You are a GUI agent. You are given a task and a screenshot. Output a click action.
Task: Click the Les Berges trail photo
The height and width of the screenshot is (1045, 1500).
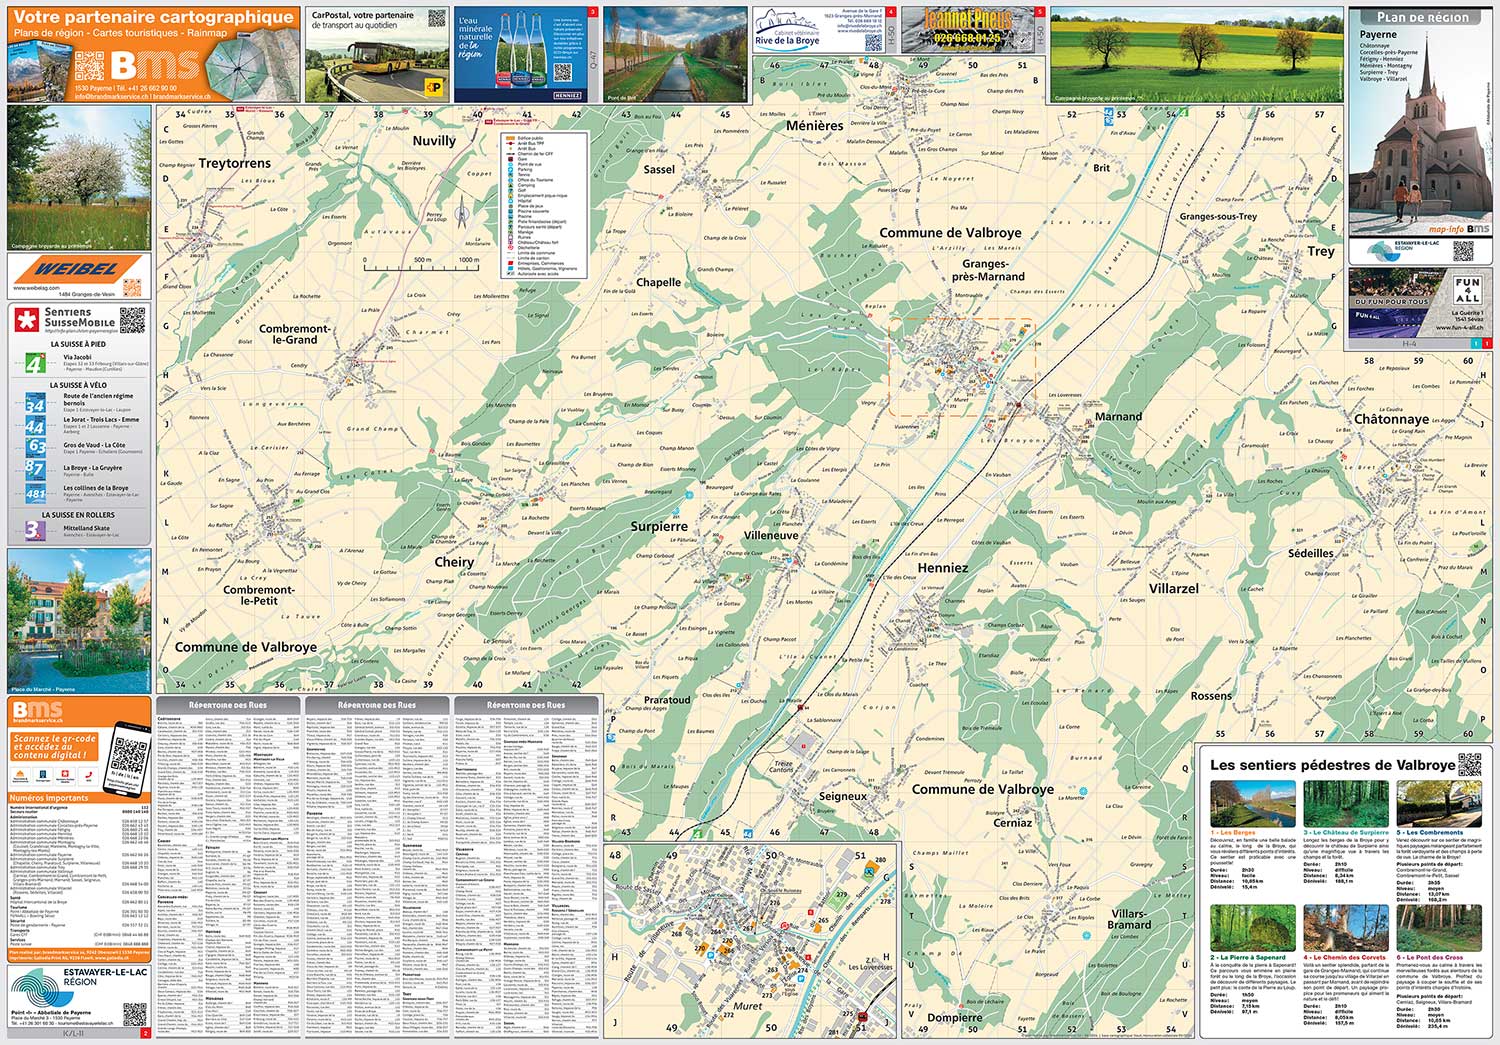click(1252, 804)
